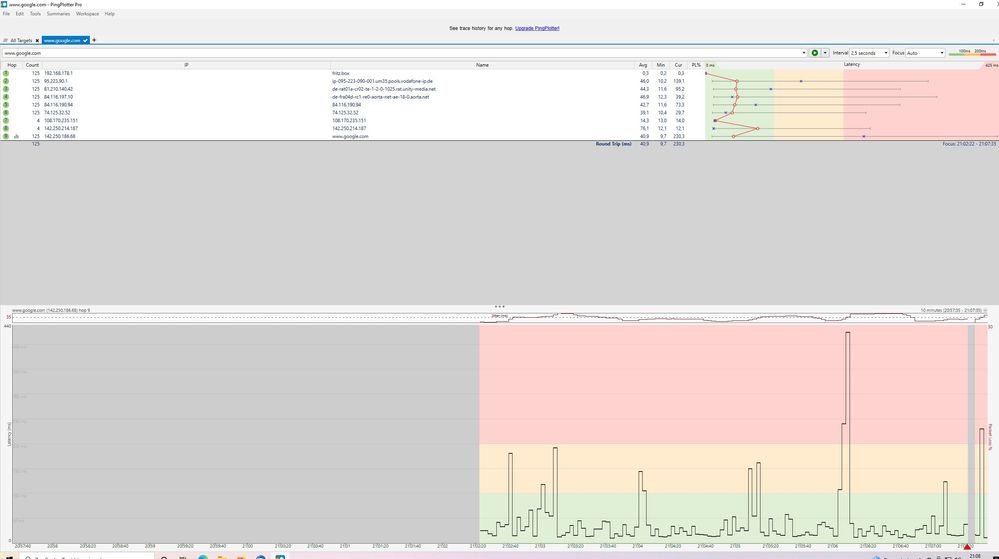
Task: Select hop 5 circle icon for 84.116.190.94
Action: 6,105
